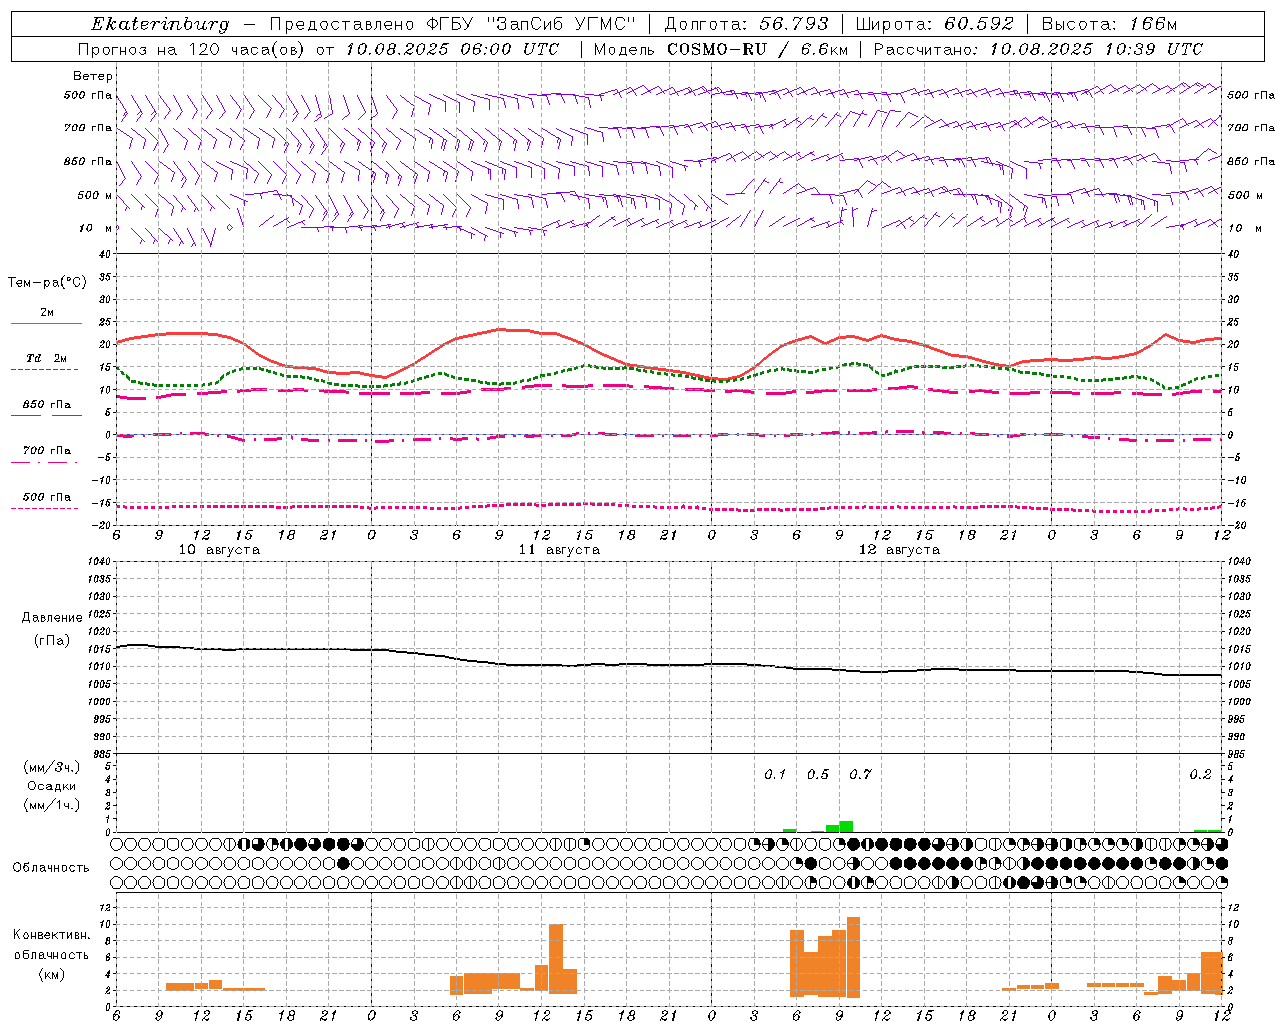Viewport: 1280px width, 1024px height.
Task: Click the 0.1 precipitation value
Action: click(x=775, y=774)
